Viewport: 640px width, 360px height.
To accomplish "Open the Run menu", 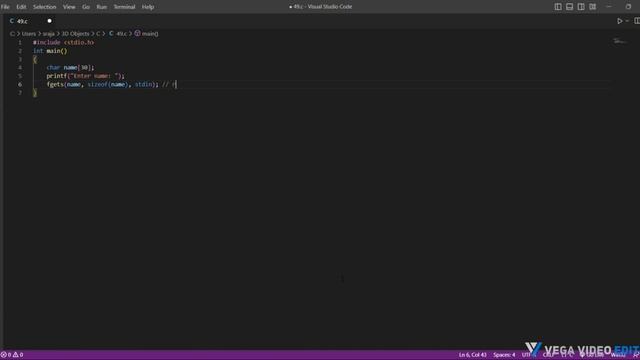I will tap(102, 7).
